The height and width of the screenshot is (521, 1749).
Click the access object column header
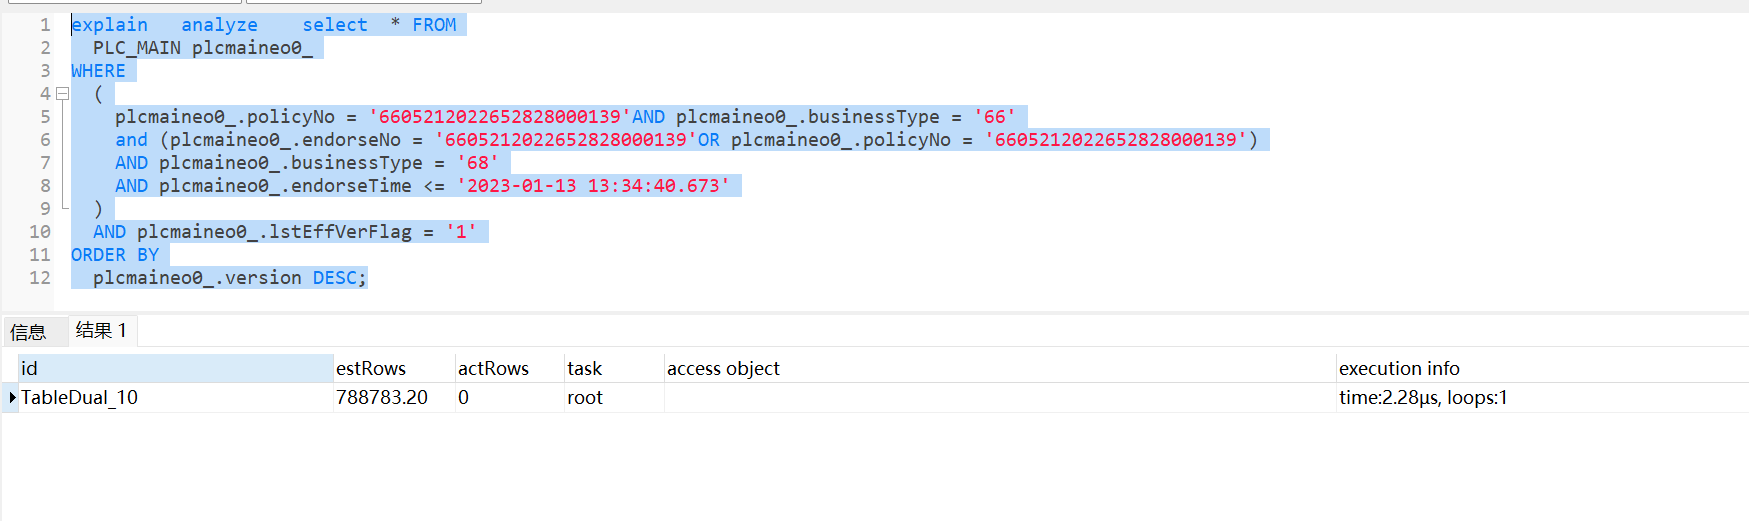pyautogui.click(x=998, y=368)
